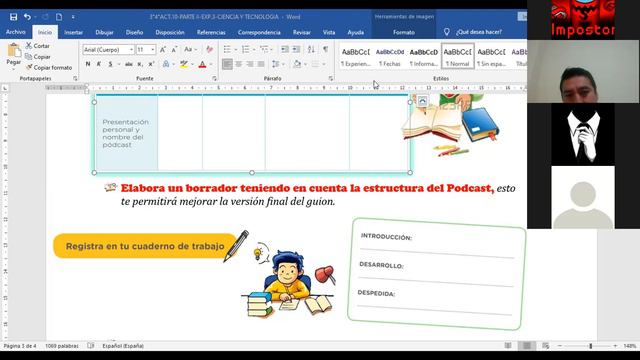Toggle strikethrough (abc) formatting

(129, 64)
